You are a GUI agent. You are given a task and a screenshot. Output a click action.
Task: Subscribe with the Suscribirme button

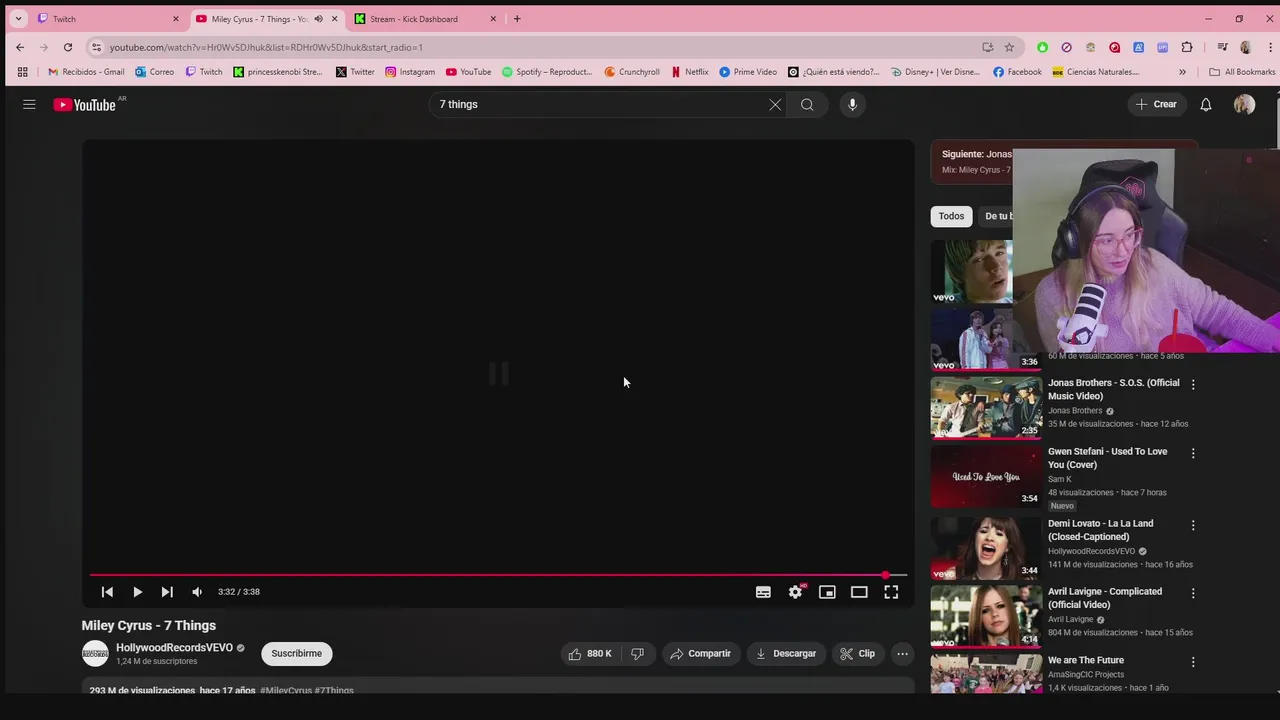point(297,654)
